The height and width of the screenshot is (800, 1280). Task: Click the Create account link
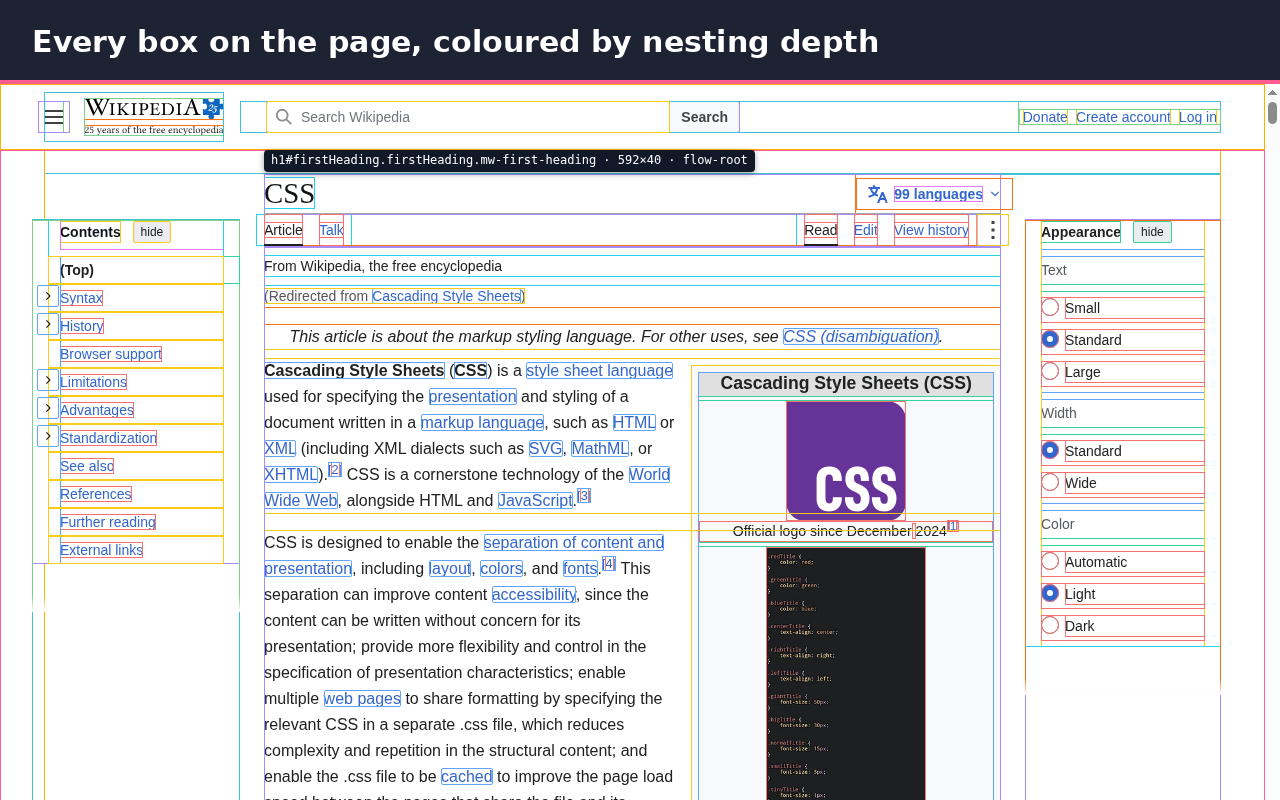coord(1123,117)
